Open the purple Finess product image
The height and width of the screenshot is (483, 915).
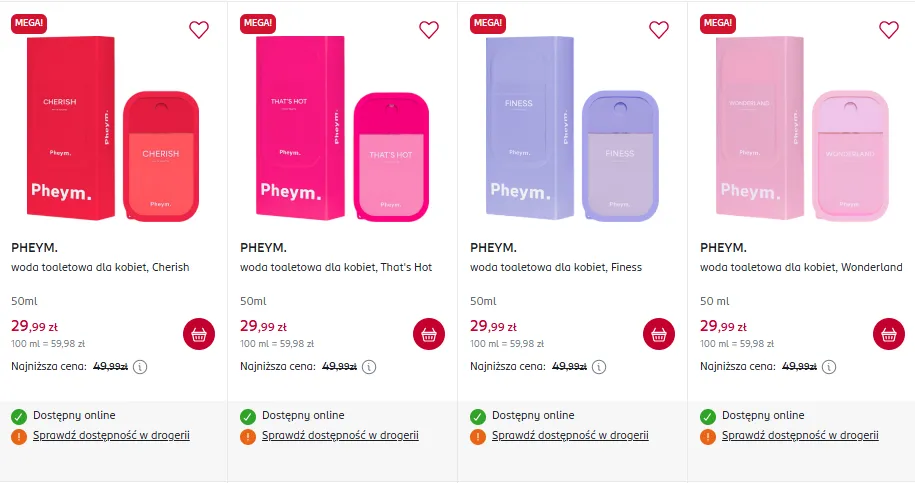point(572,128)
